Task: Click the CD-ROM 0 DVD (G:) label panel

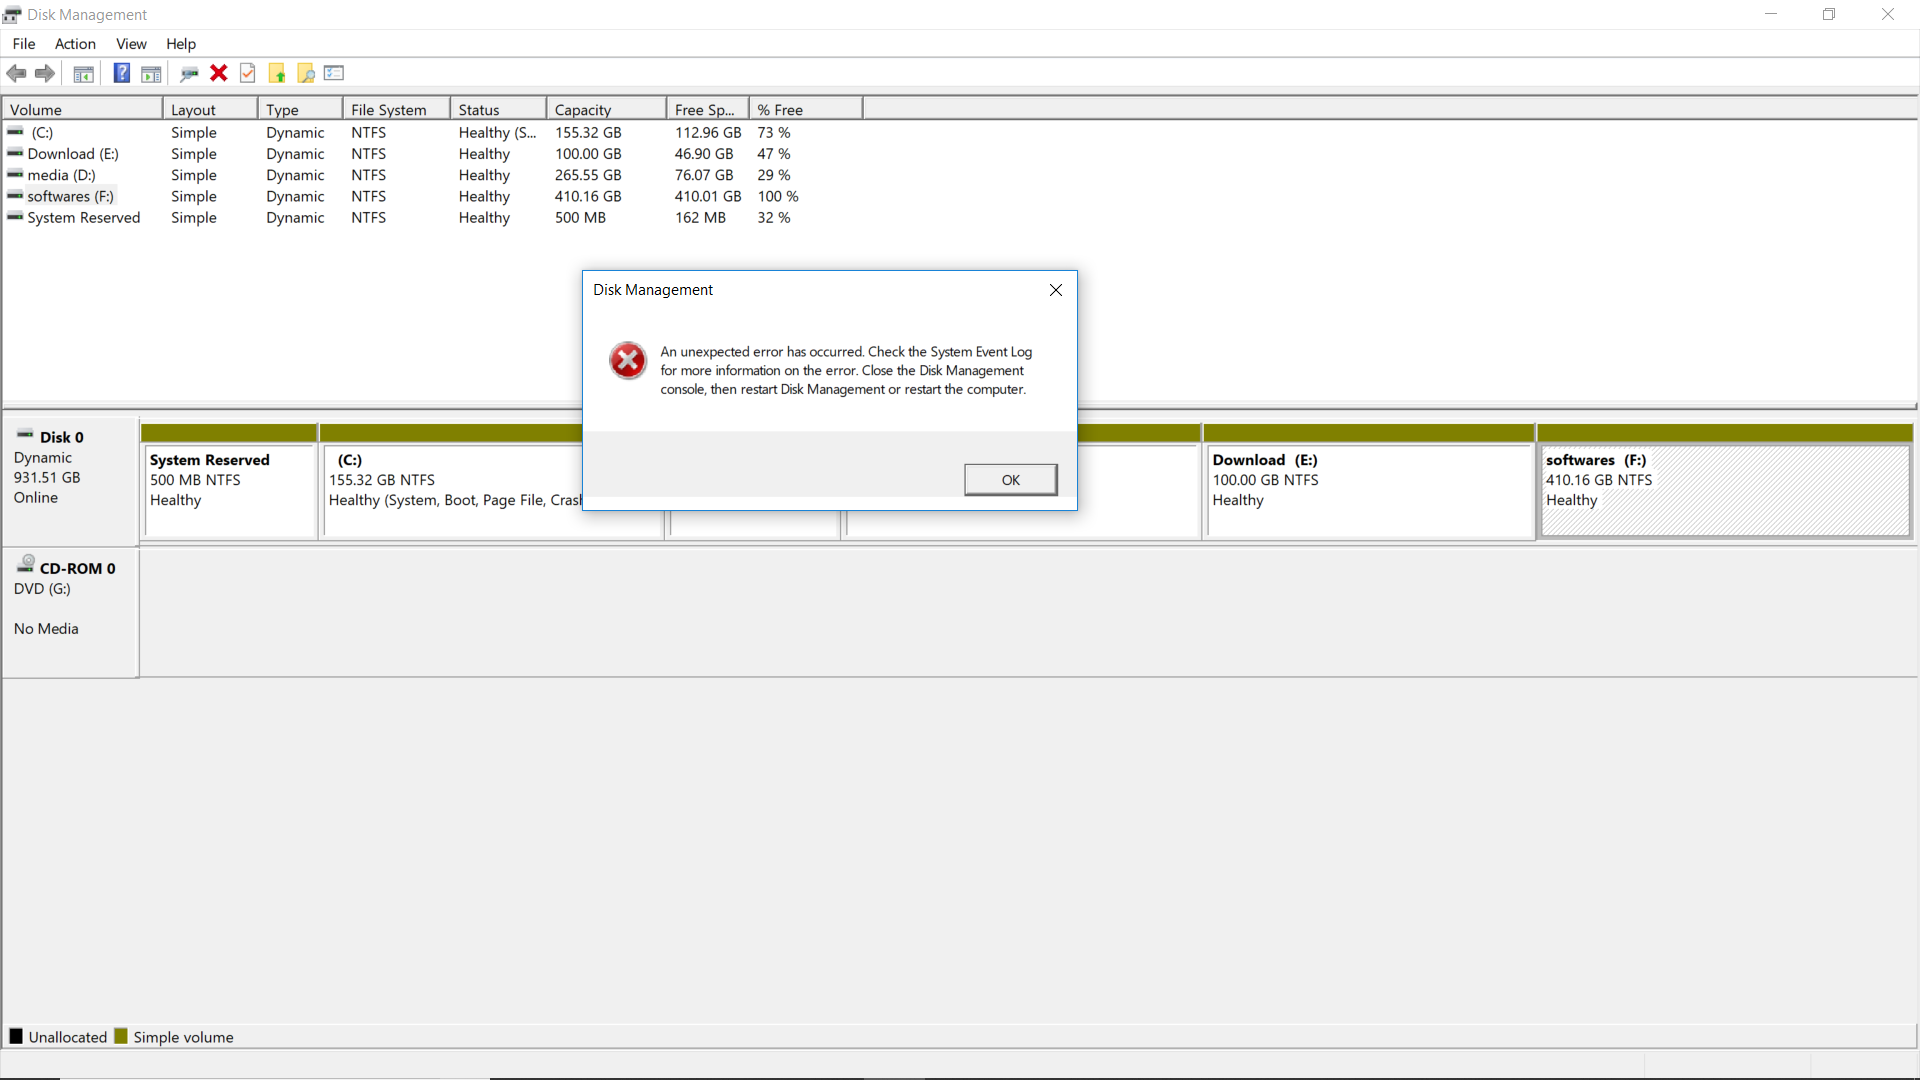Action: pos(70,612)
